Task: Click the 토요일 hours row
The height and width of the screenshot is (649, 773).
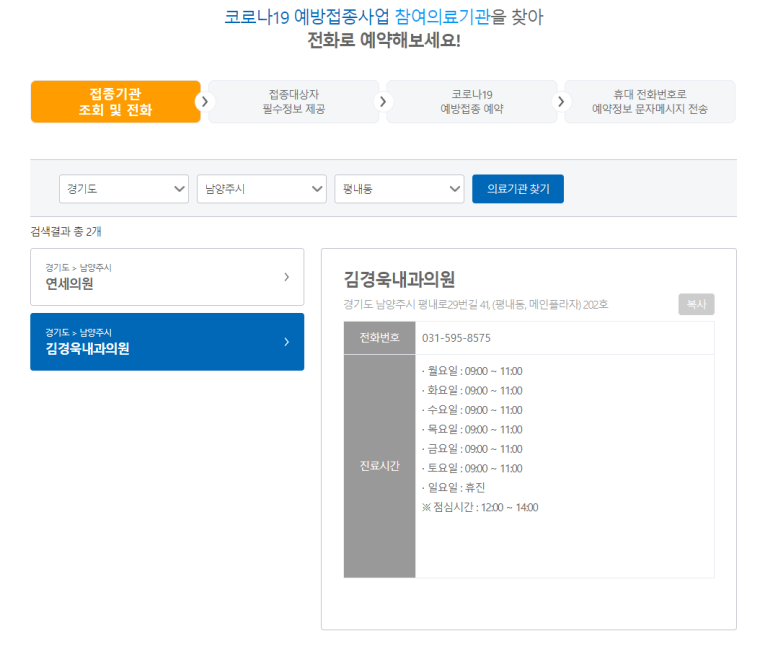Action: (x=472, y=469)
